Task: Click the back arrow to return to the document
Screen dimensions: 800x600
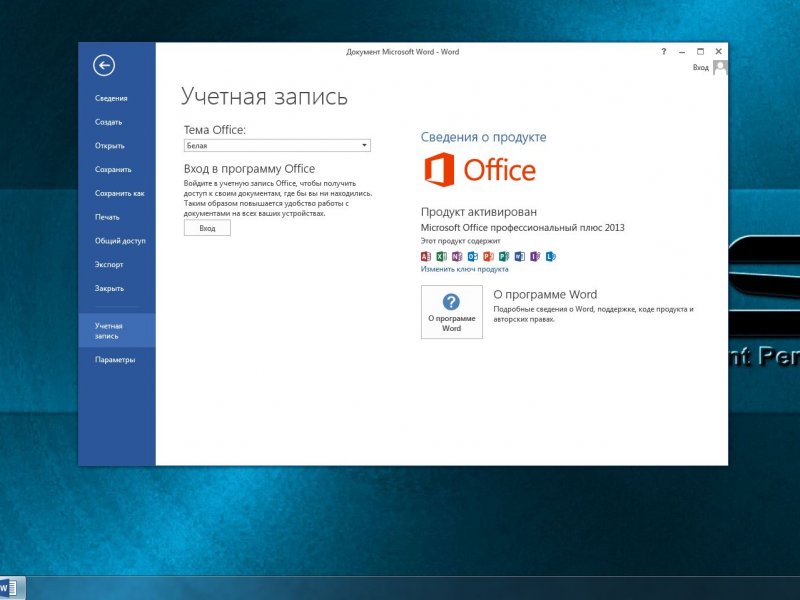Action: coord(104,65)
